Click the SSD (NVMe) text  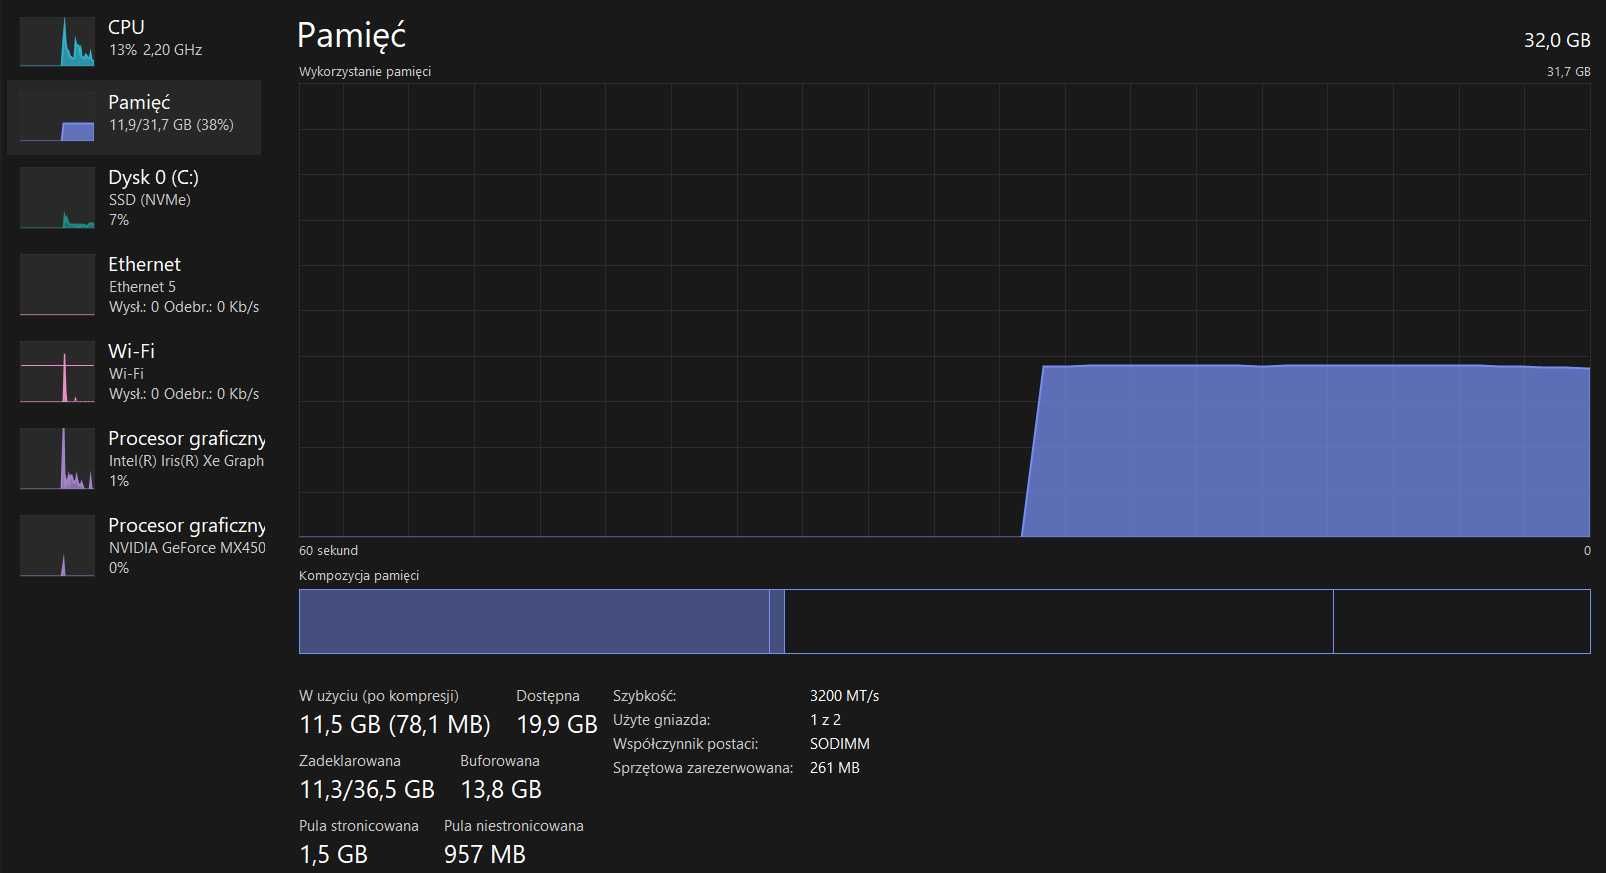[149, 200]
